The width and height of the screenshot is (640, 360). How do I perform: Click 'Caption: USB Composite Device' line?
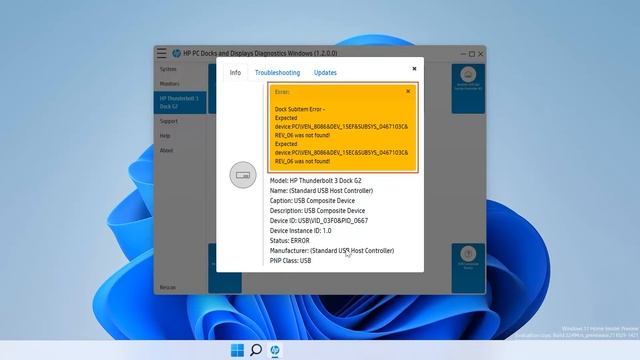(312, 201)
